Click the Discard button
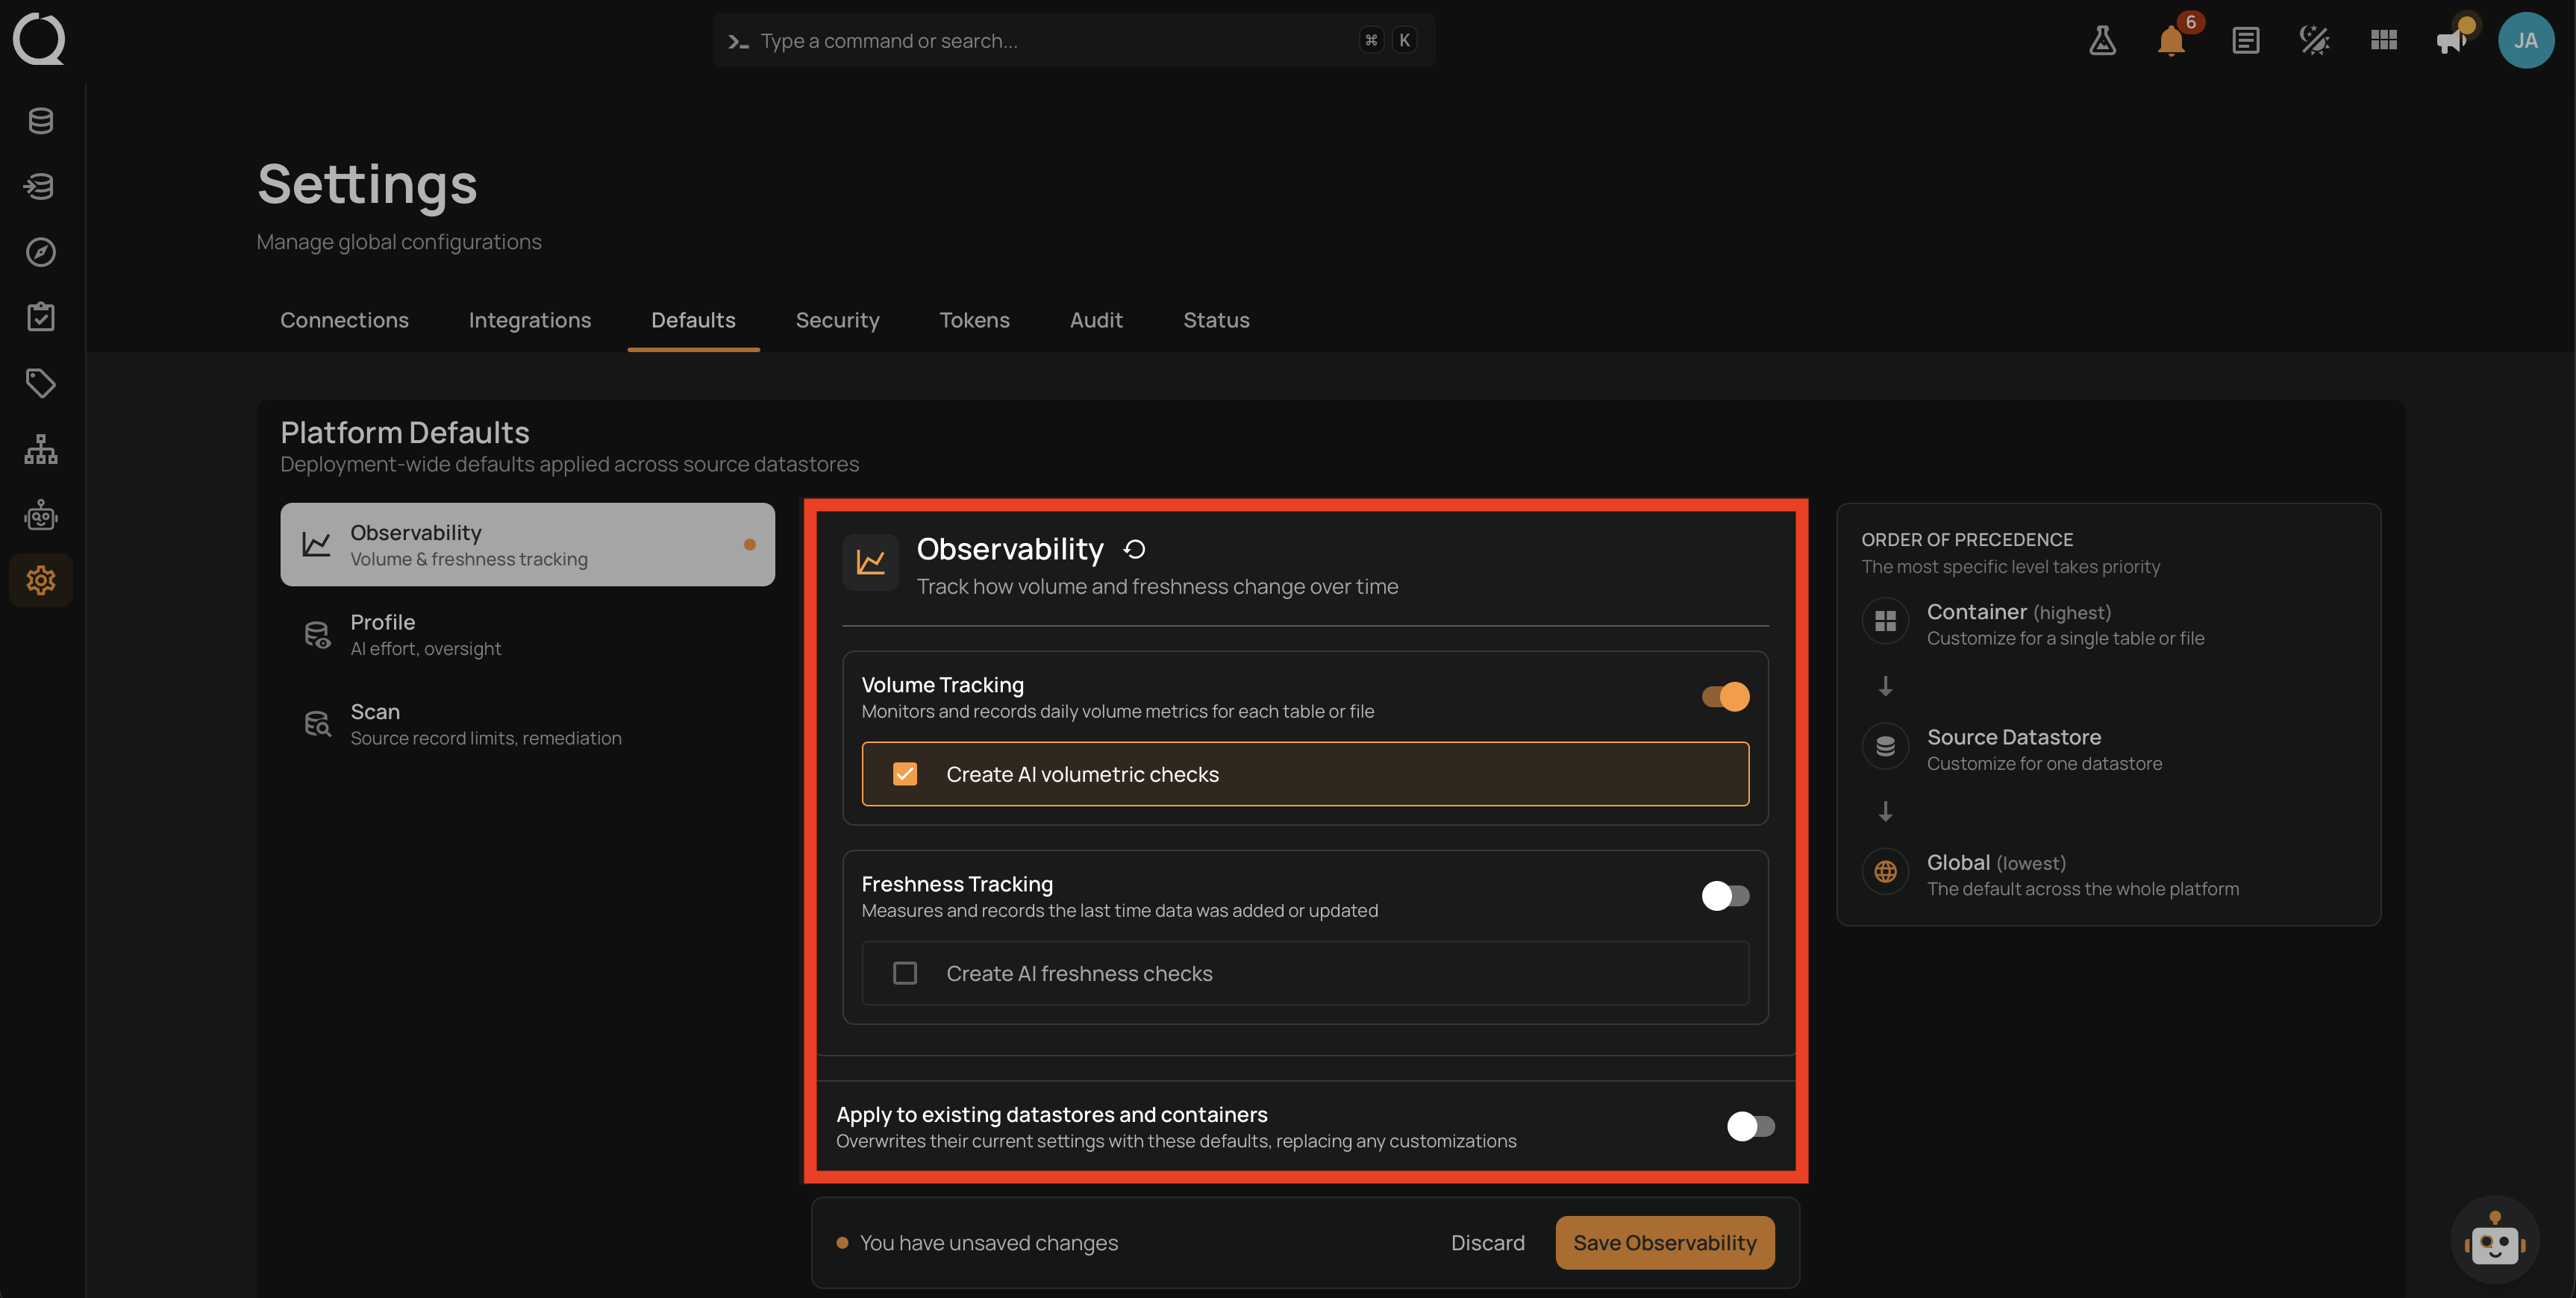2576x1298 pixels. pos(1487,1243)
